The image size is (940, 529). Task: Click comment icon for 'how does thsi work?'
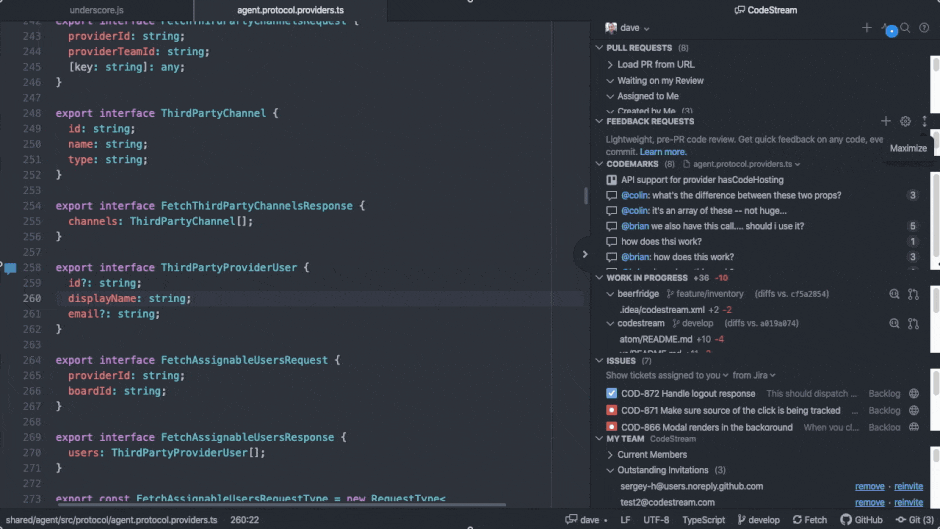coord(611,242)
